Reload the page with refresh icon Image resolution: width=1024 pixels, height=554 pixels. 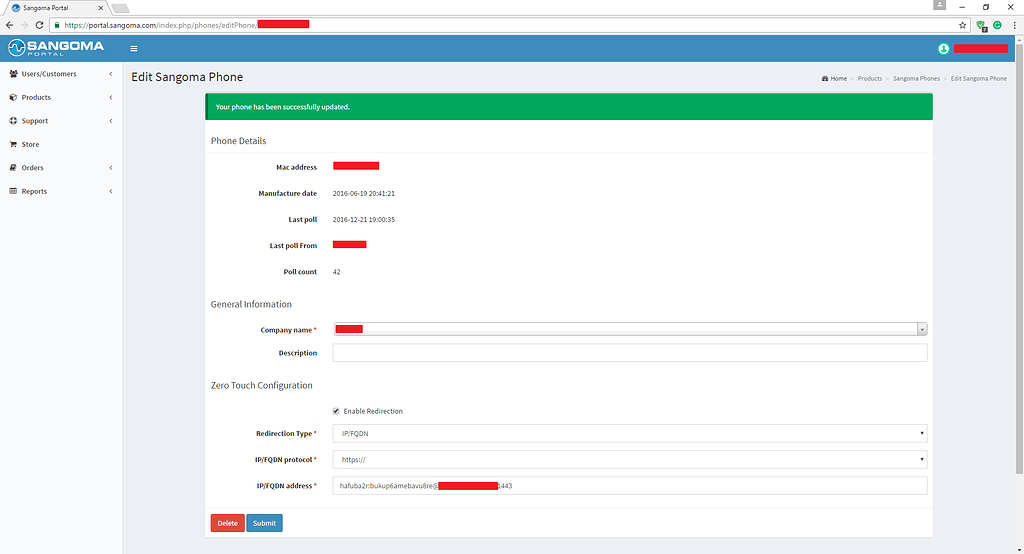point(39,25)
